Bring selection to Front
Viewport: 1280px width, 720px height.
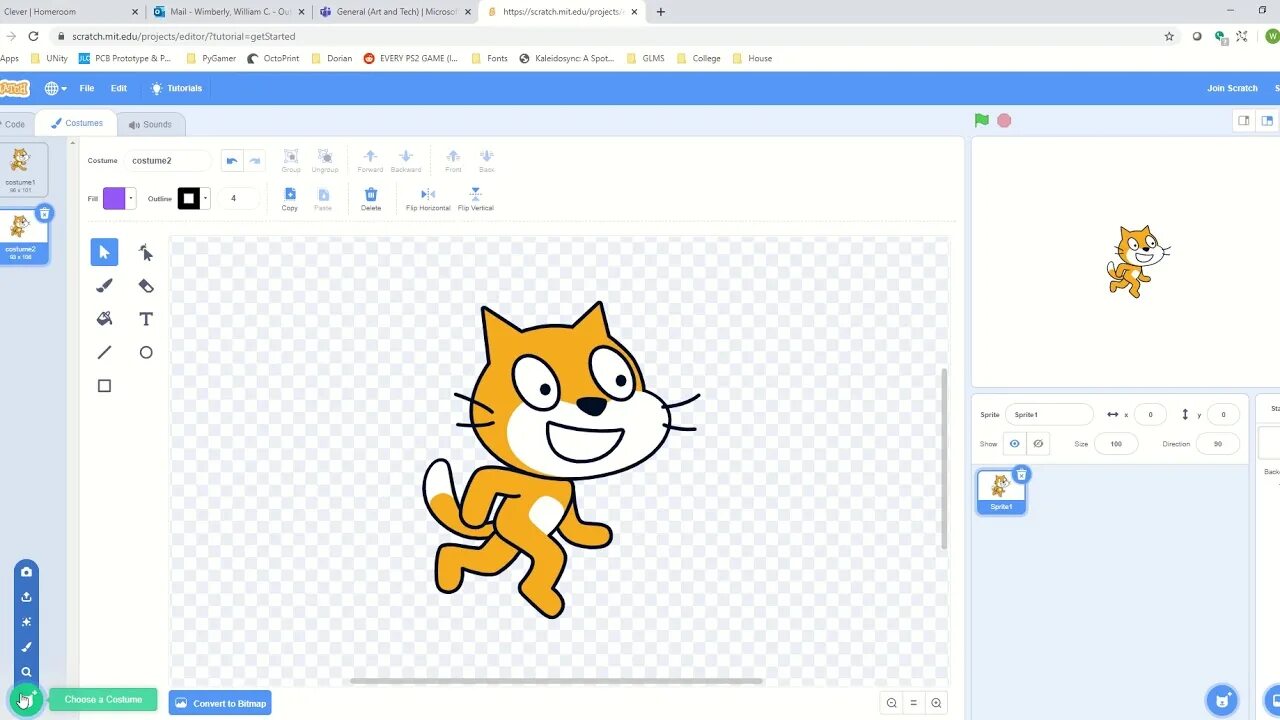[x=453, y=161]
